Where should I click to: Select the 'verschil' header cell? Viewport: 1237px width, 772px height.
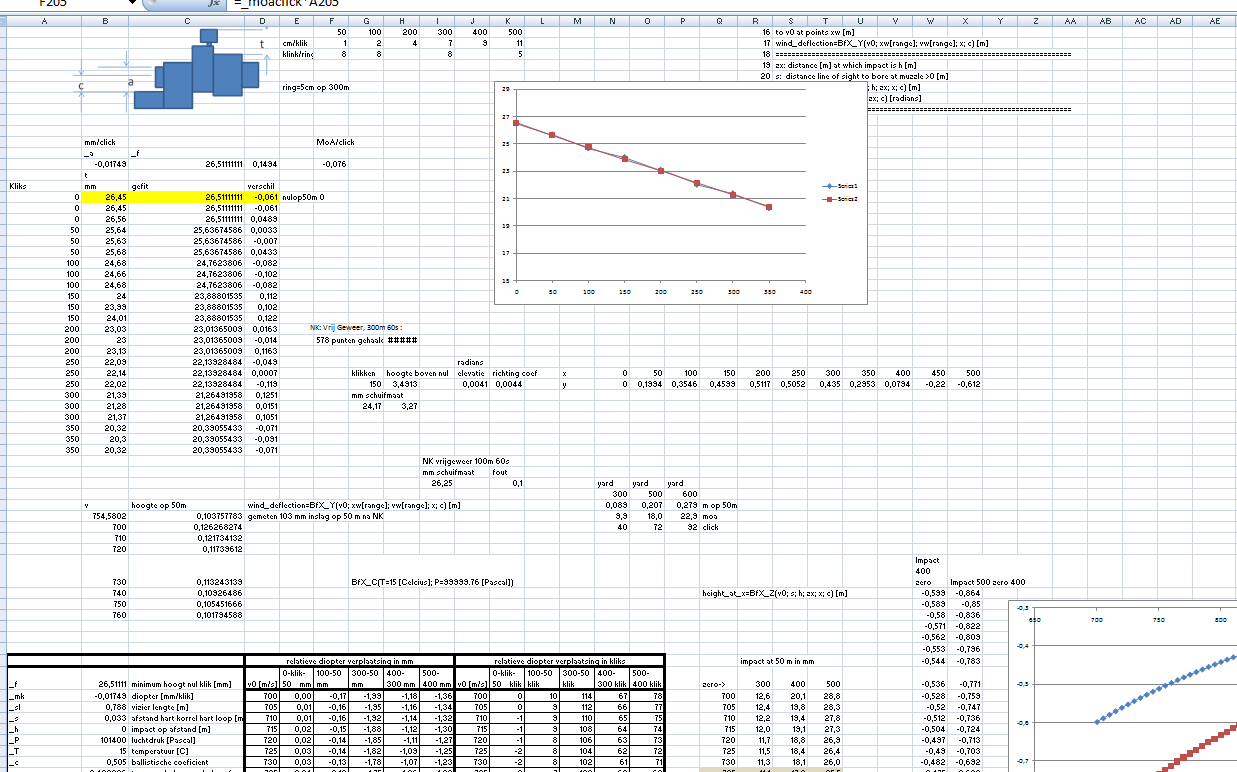tap(262, 186)
